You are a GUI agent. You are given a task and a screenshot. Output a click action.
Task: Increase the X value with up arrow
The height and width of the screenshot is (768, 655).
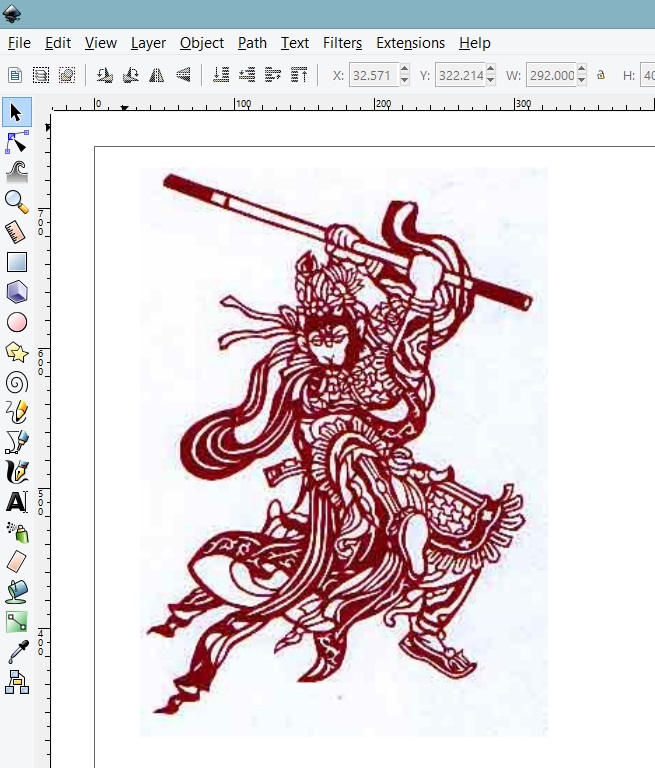(x=405, y=69)
